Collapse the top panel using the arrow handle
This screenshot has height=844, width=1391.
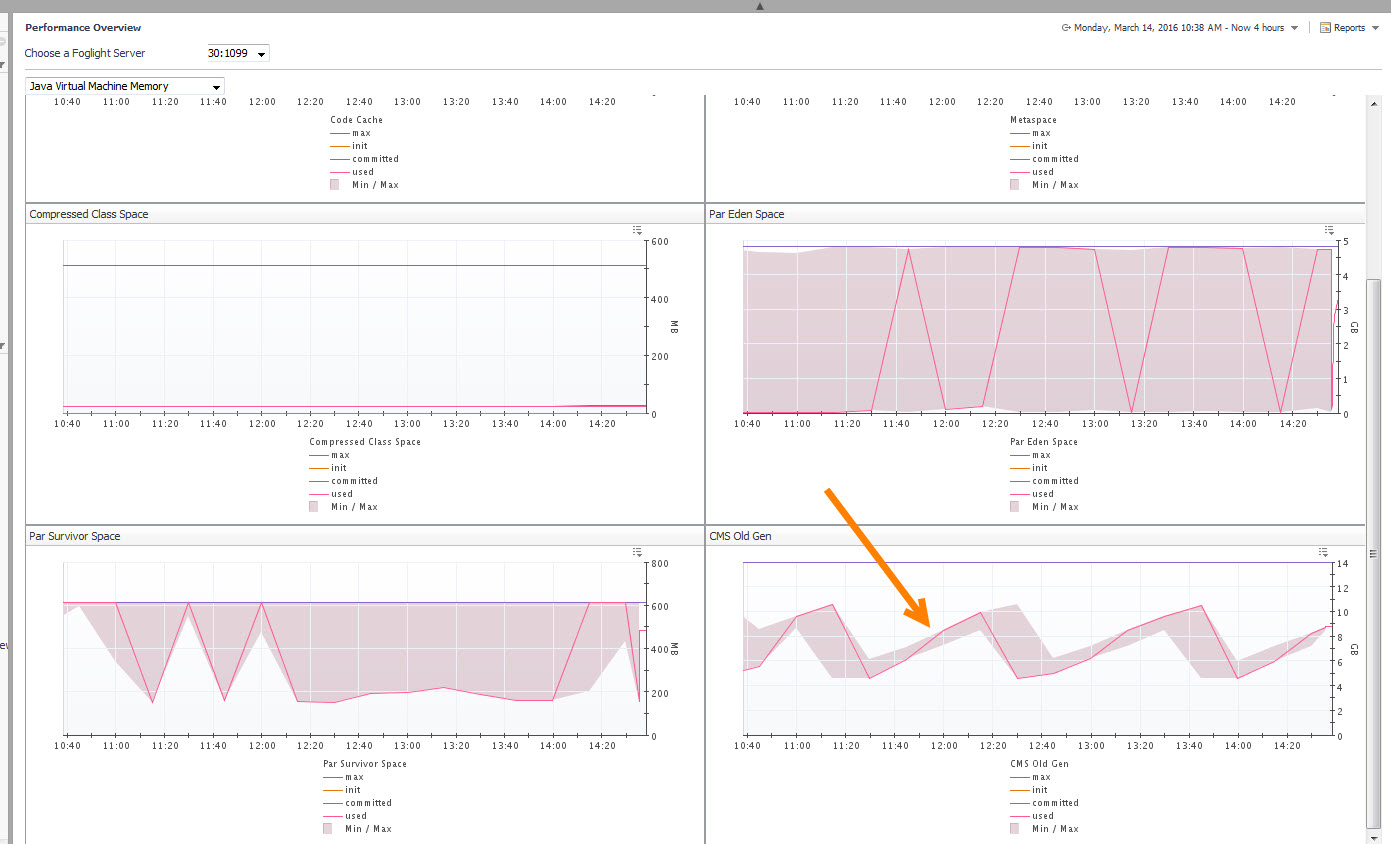pos(760,6)
